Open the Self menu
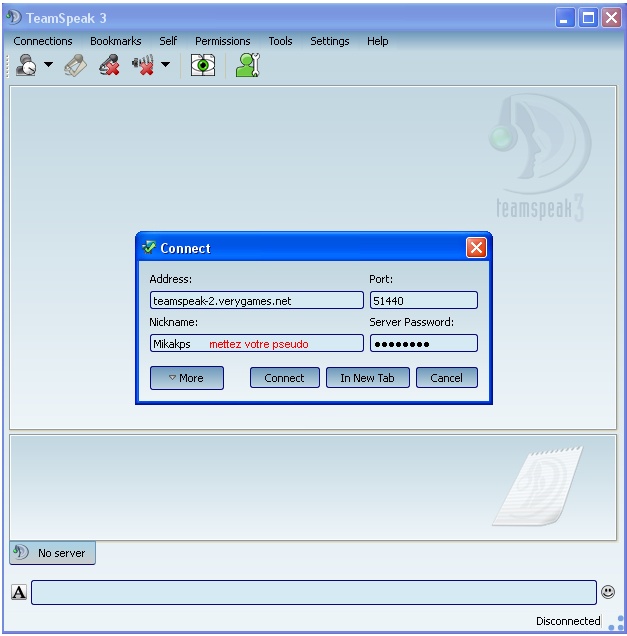The height and width of the screenshot is (636, 627). [168, 41]
